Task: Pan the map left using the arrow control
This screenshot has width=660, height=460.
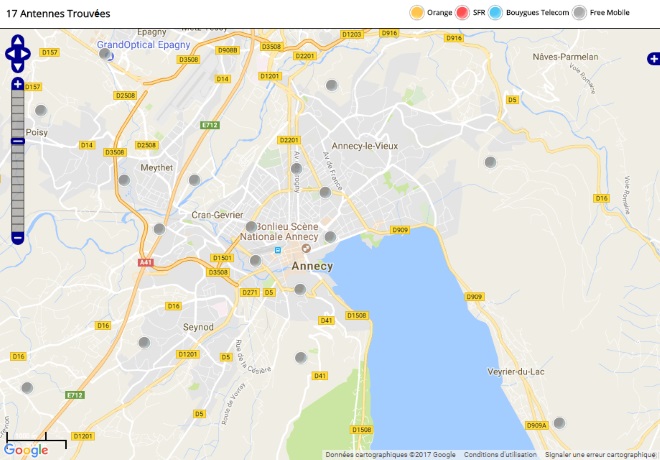Action: [10, 54]
